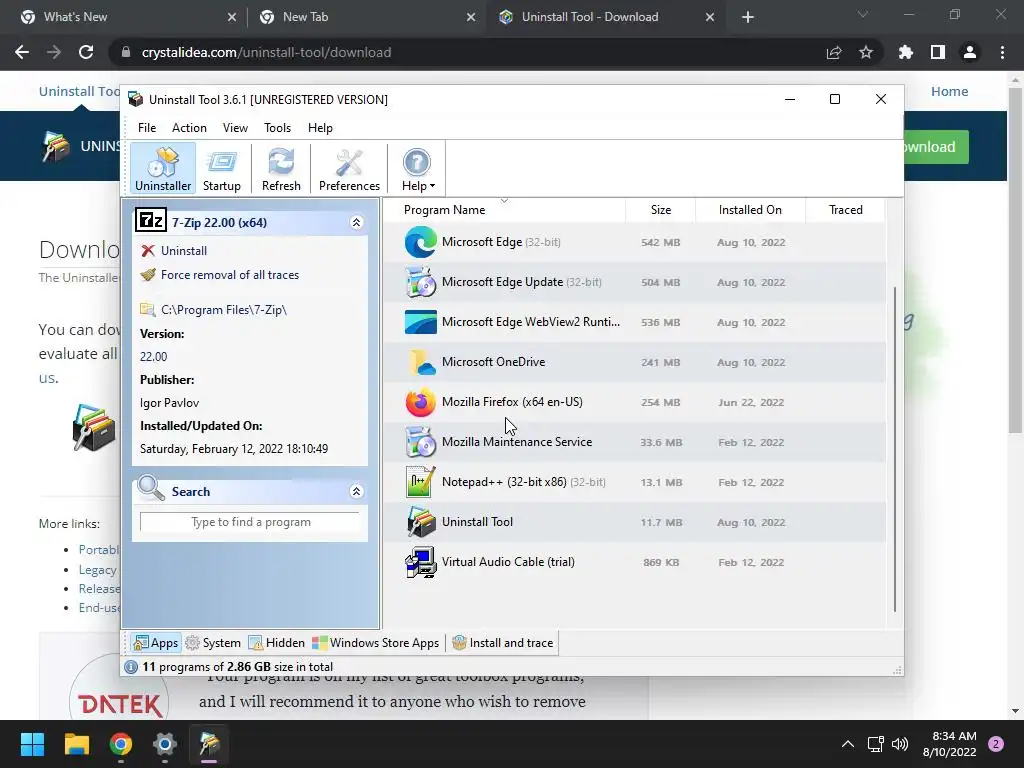Click the magnifier Search icon
The image size is (1024, 768).
tap(151, 488)
